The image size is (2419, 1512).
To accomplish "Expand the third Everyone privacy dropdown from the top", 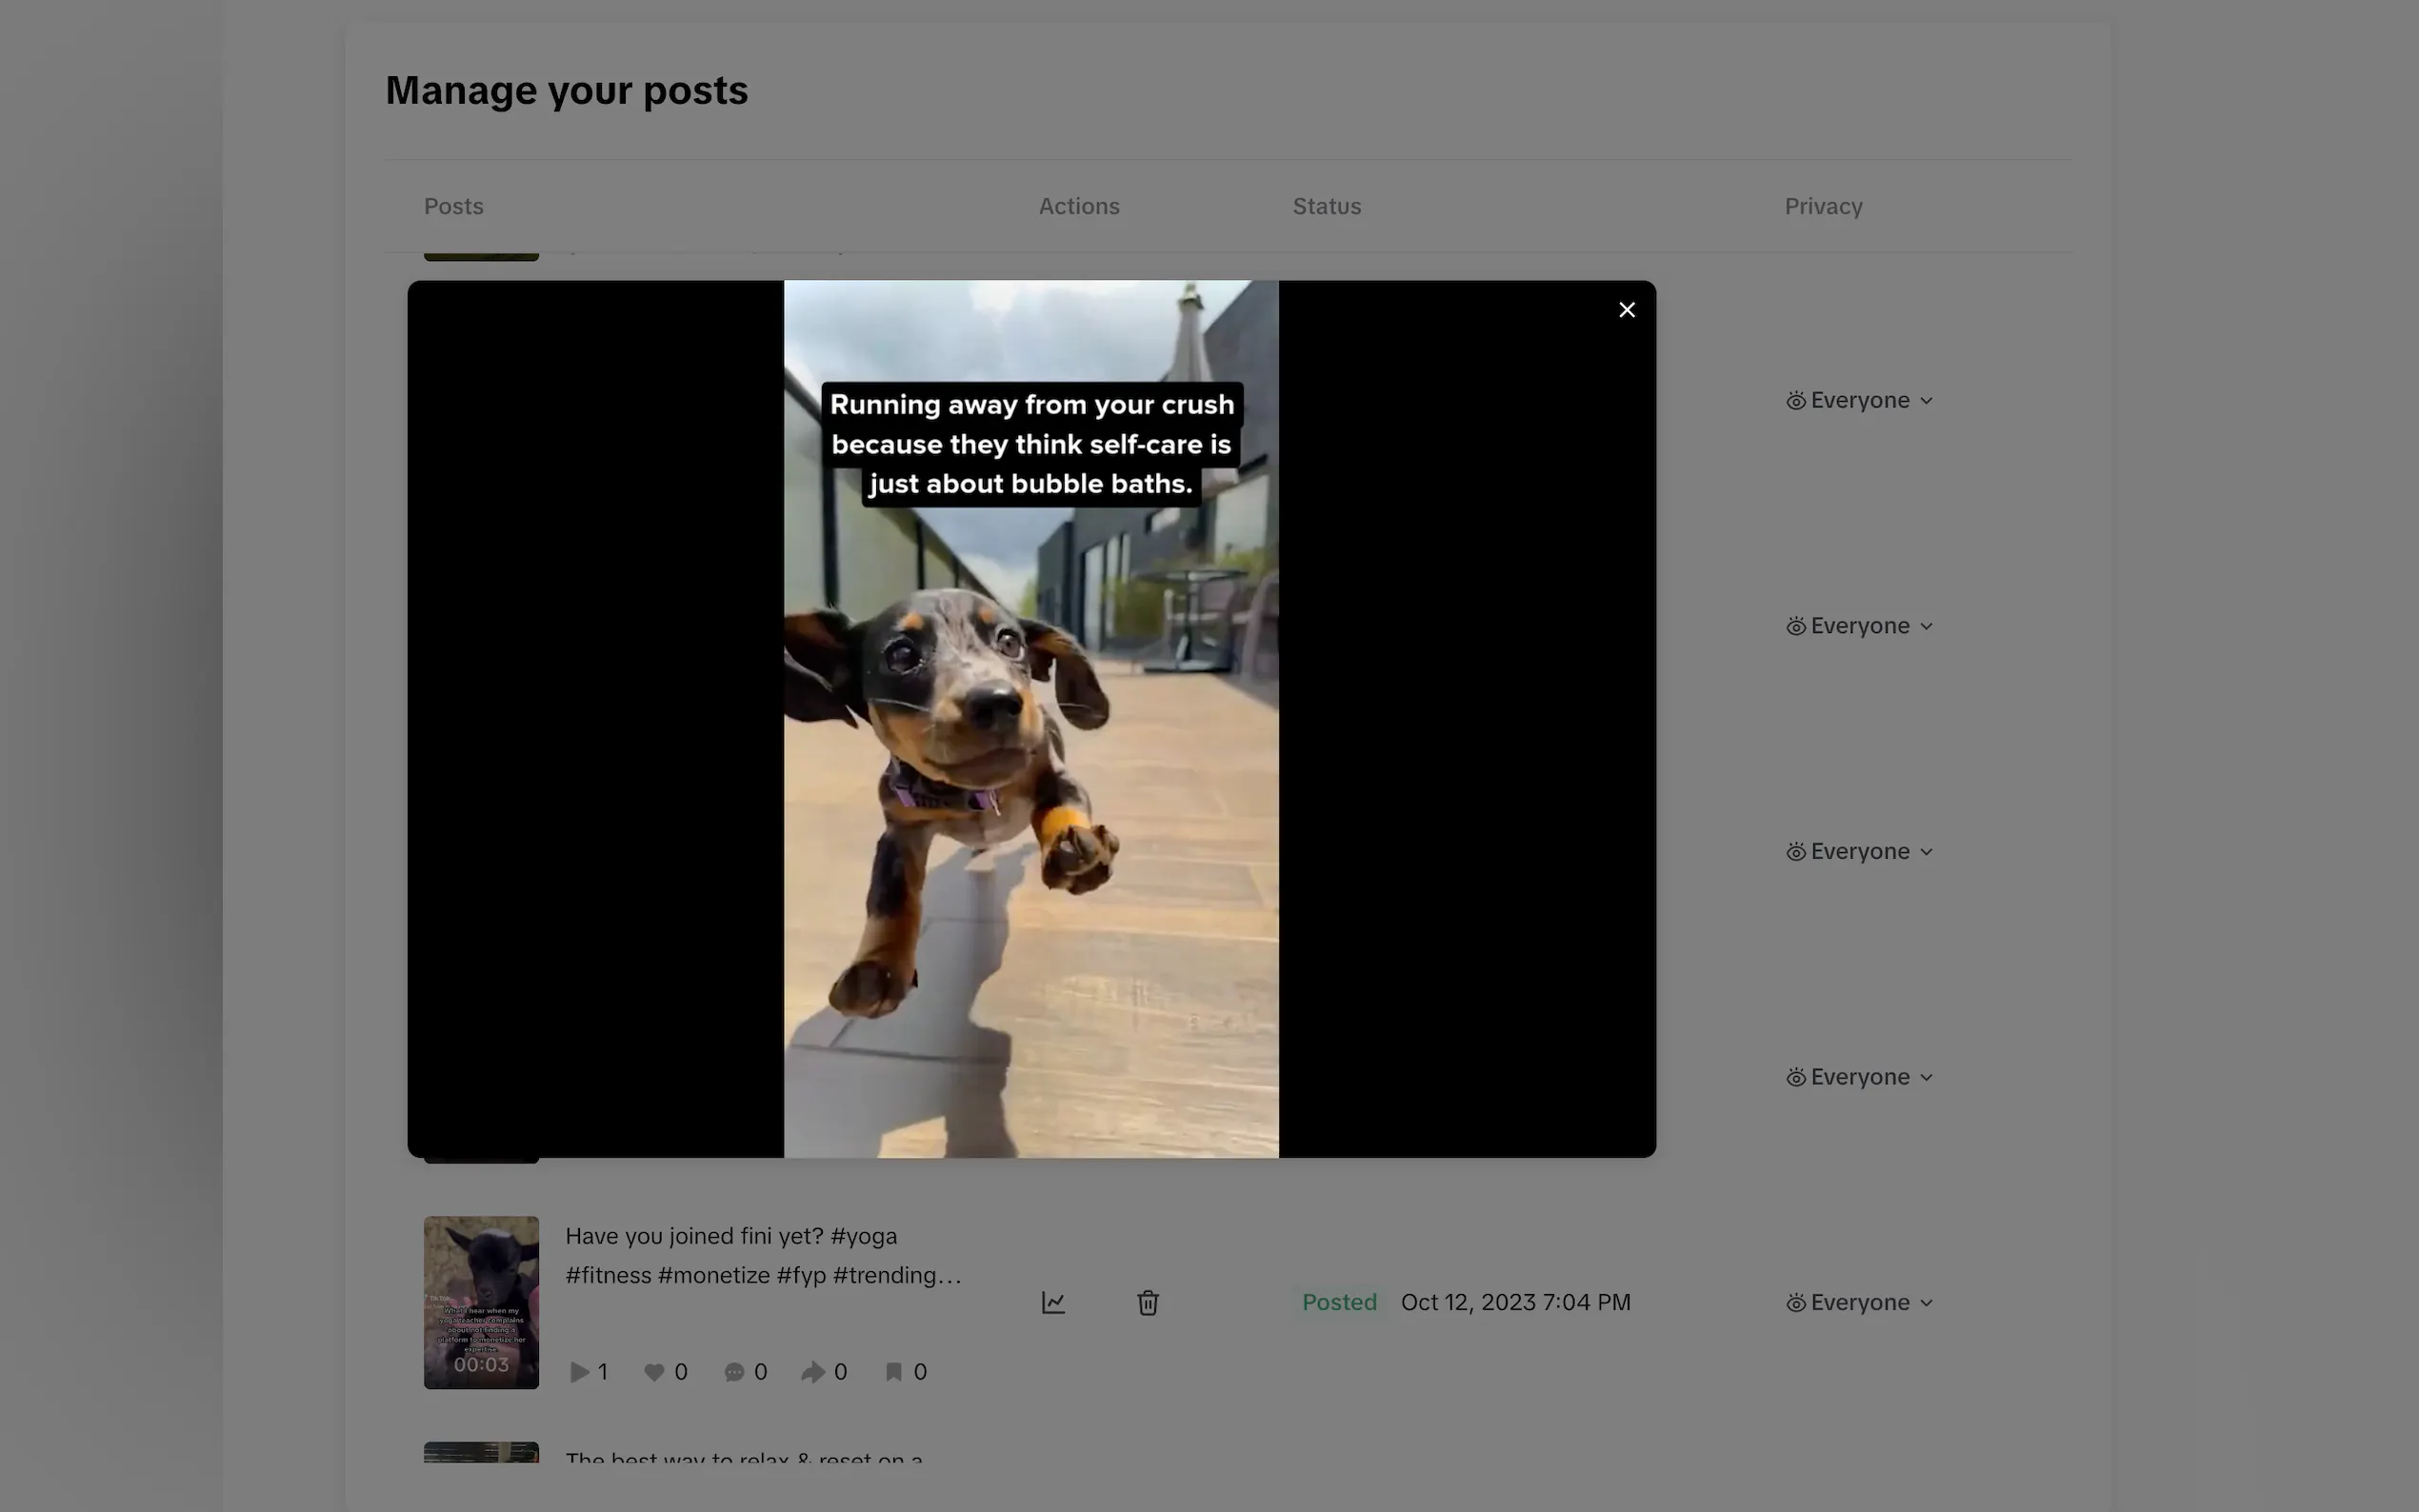I will tap(1860, 852).
